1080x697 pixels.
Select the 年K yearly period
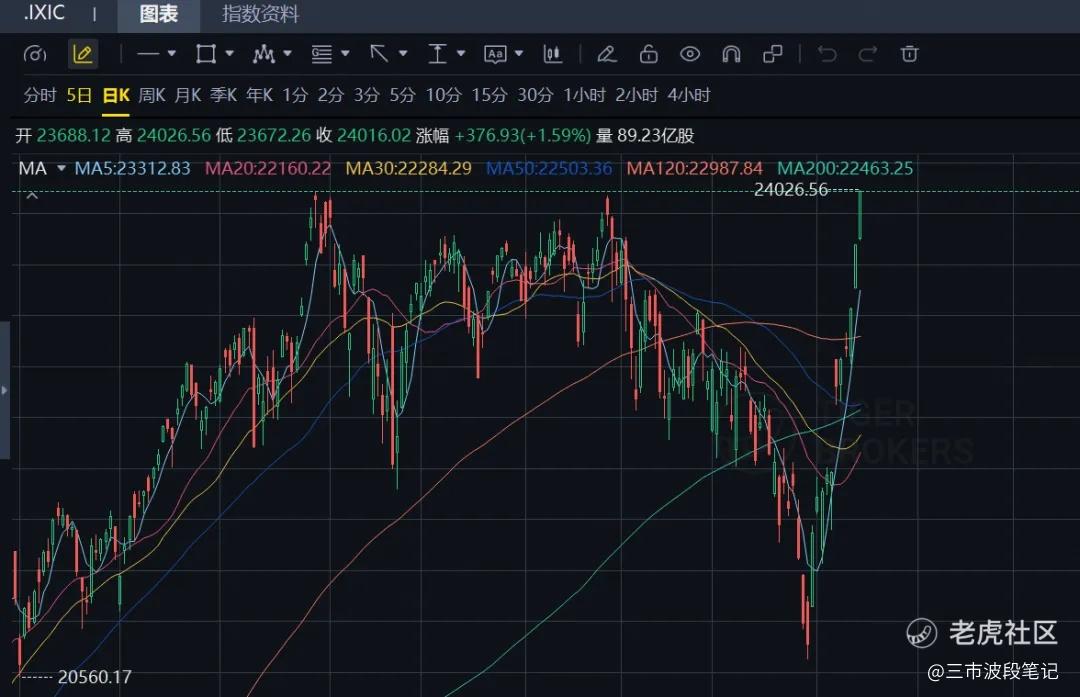point(260,95)
